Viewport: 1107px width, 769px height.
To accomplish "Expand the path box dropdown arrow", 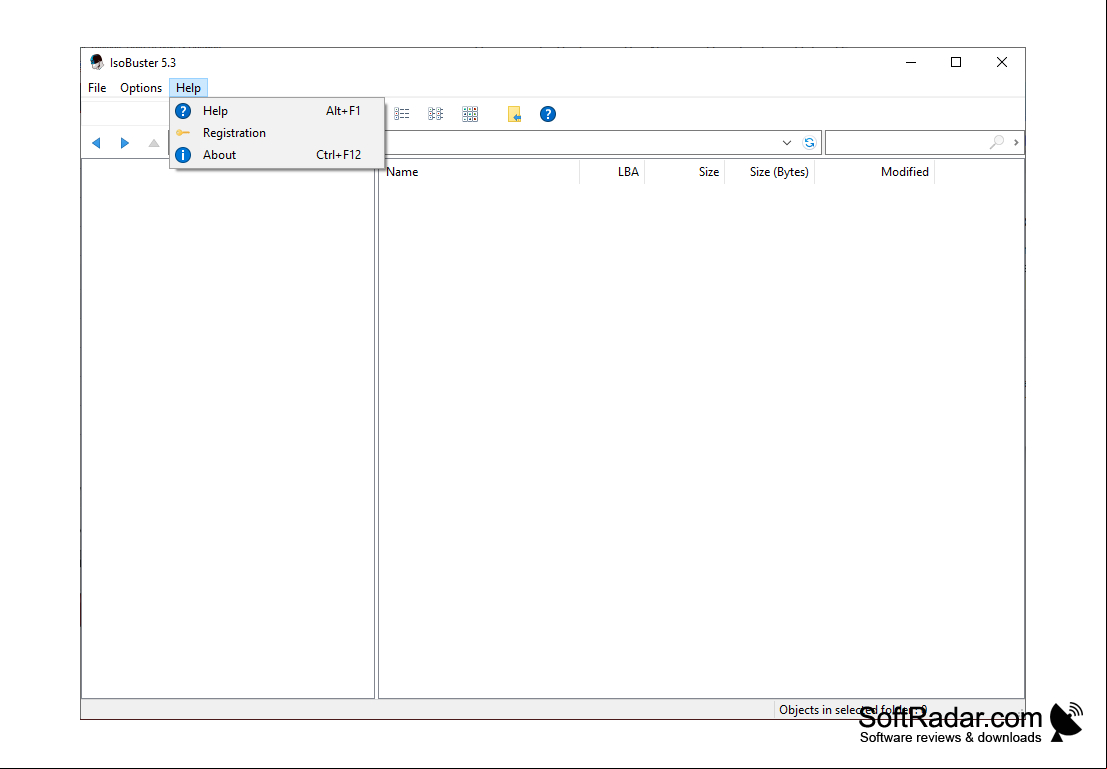I will [x=786, y=143].
